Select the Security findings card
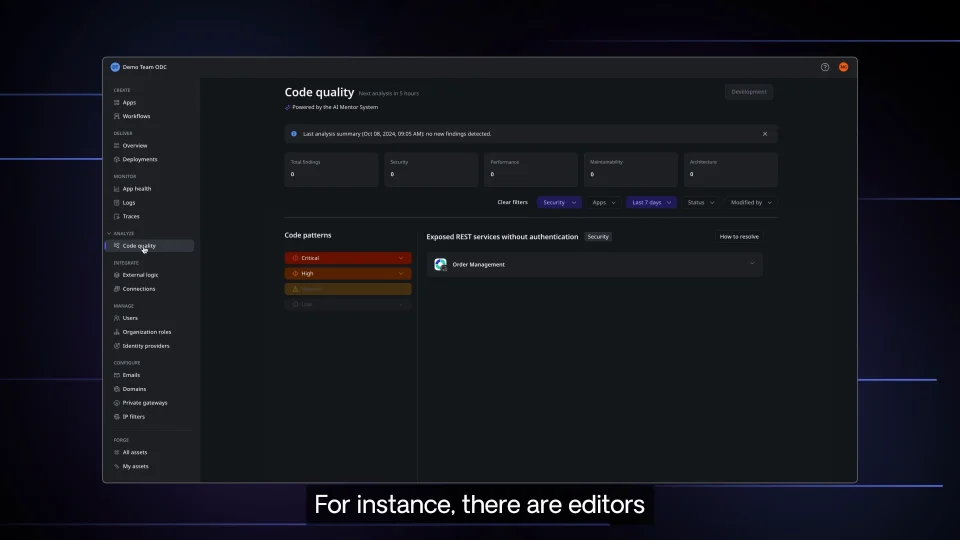The width and height of the screenshot is (960, 540). [x=431, y=170]
